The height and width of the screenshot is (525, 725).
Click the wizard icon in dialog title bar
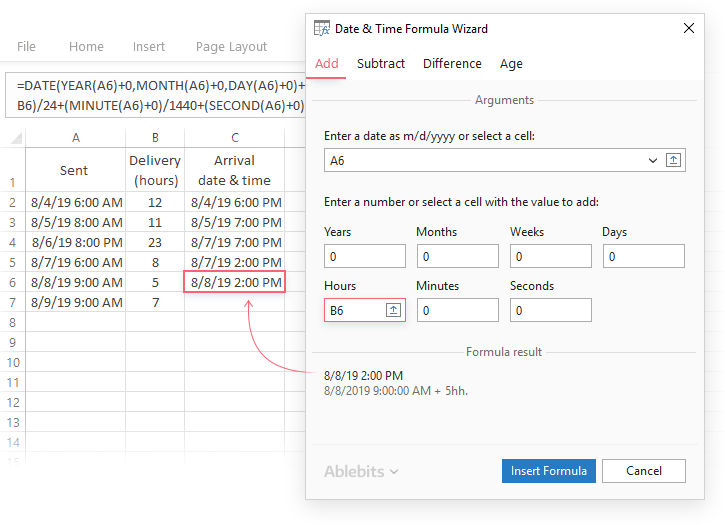322,29
